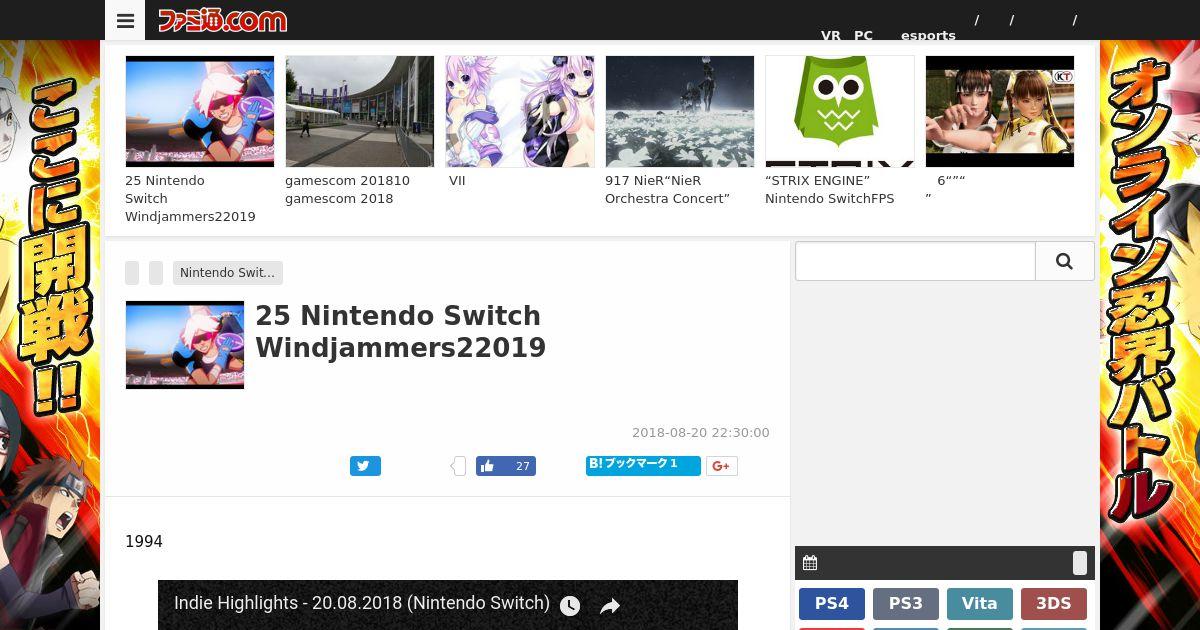
Task: Open 'STRIX ENGINE Nintendo SwitchFPS' article link
Action: (830, 190)
